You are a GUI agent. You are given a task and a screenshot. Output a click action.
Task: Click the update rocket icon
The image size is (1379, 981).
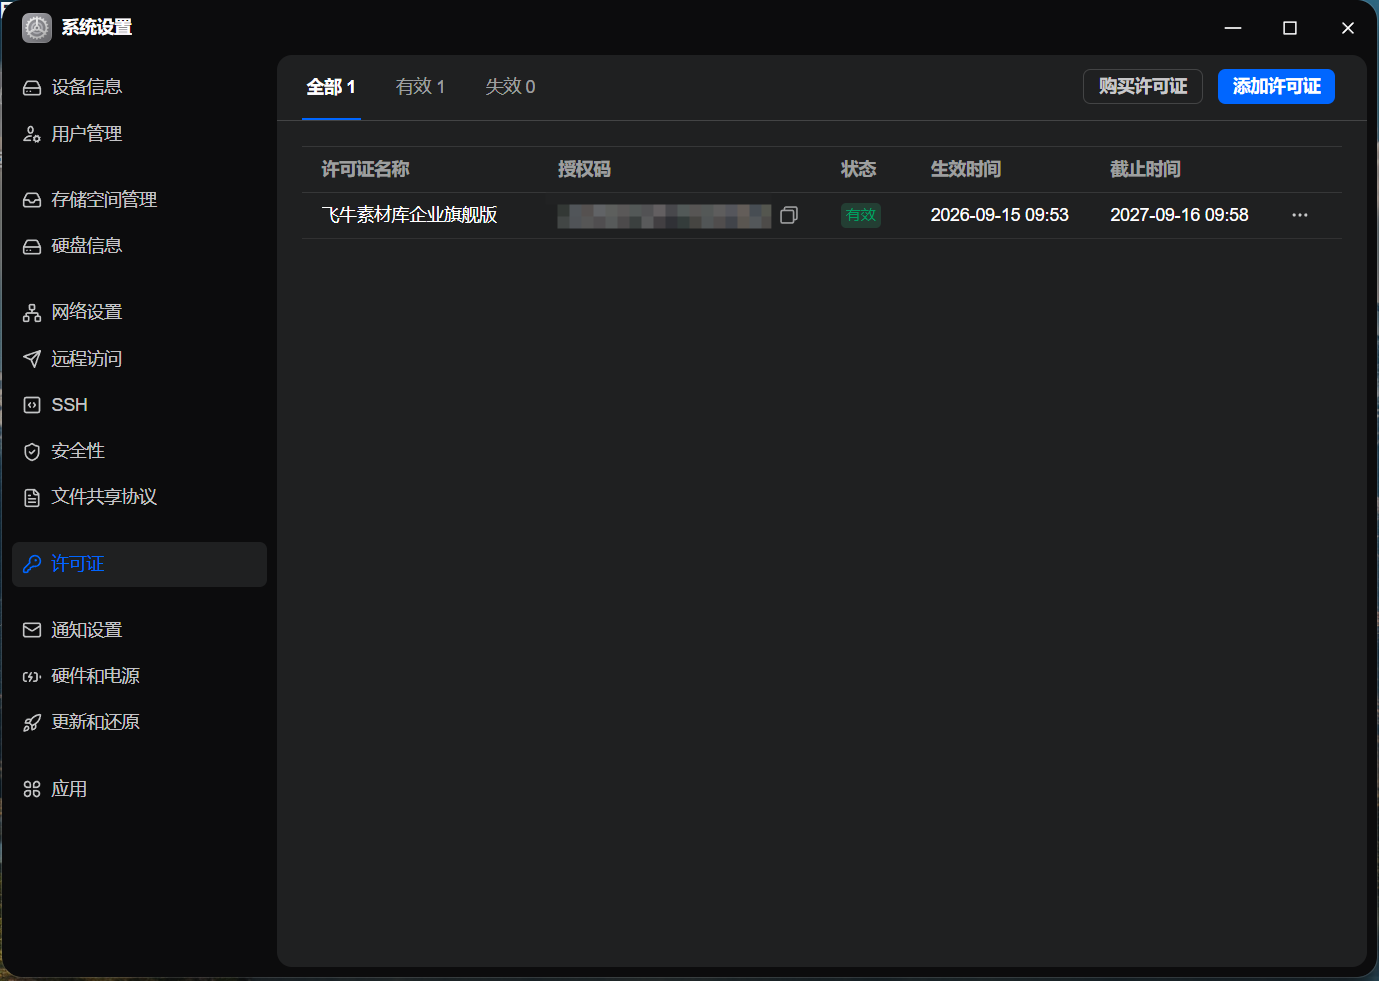(x=32, y=723)
